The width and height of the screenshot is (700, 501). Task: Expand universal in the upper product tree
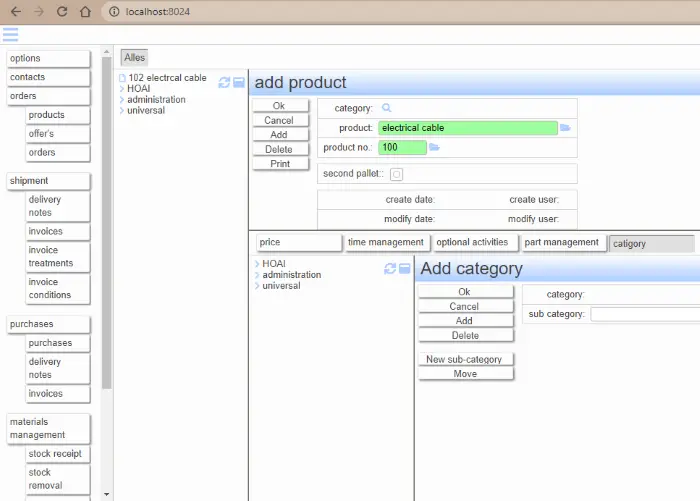[122, 110]
